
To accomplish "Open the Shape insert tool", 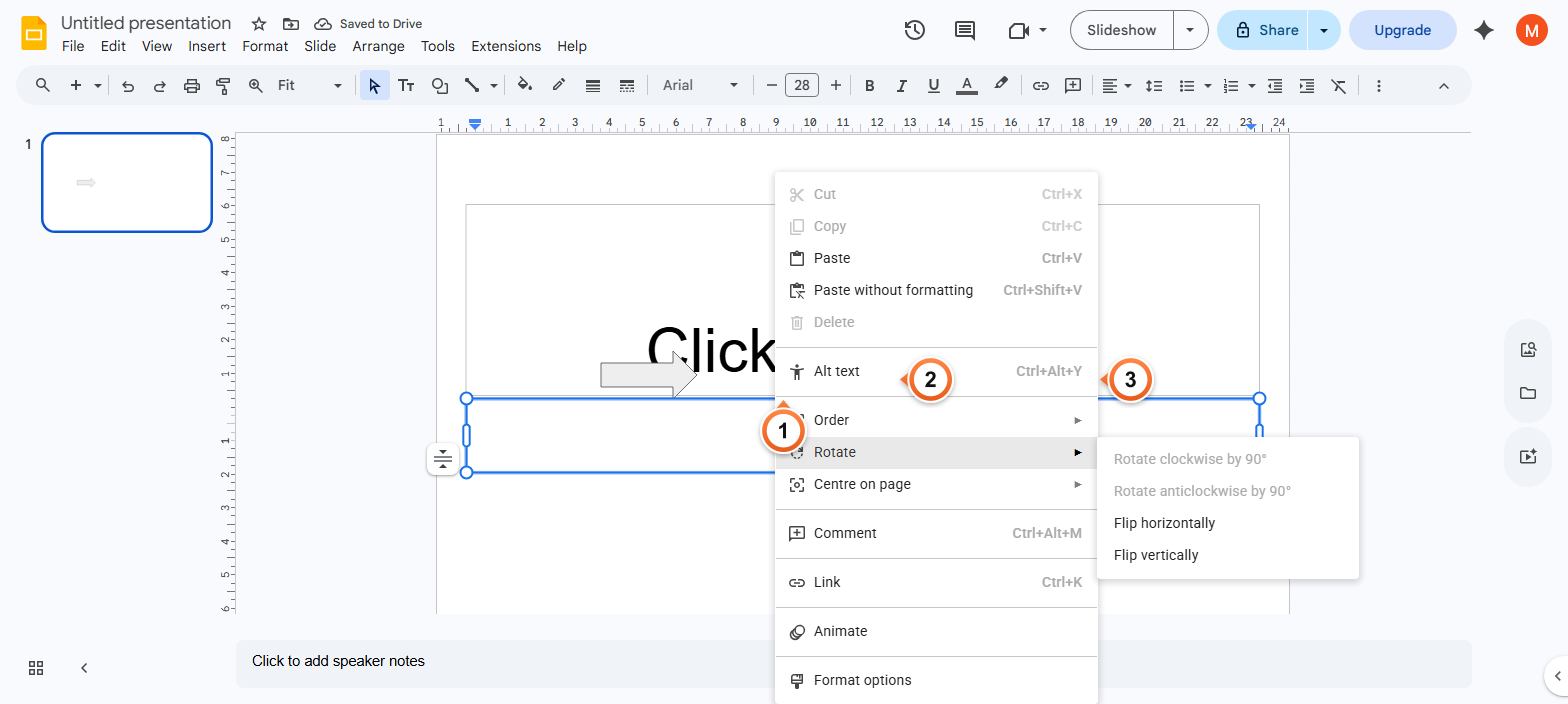I will [439, 86].
